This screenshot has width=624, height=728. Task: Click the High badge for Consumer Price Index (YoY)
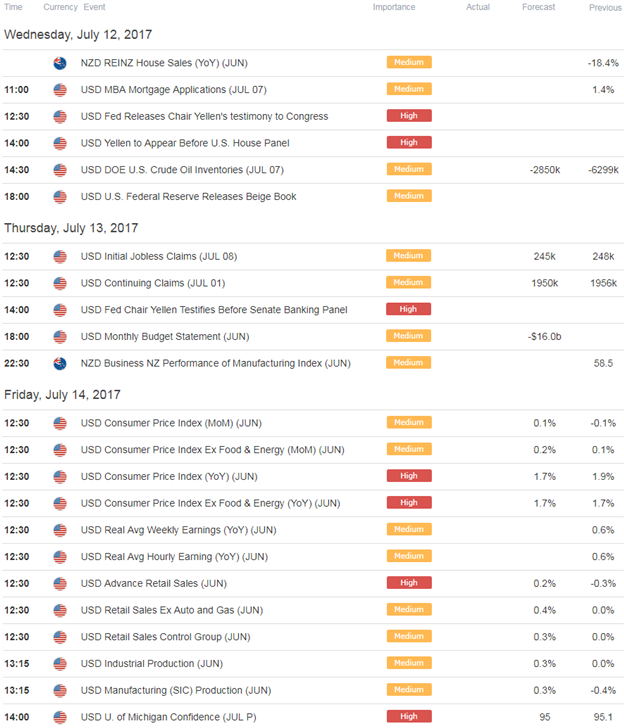click(409, 476)
